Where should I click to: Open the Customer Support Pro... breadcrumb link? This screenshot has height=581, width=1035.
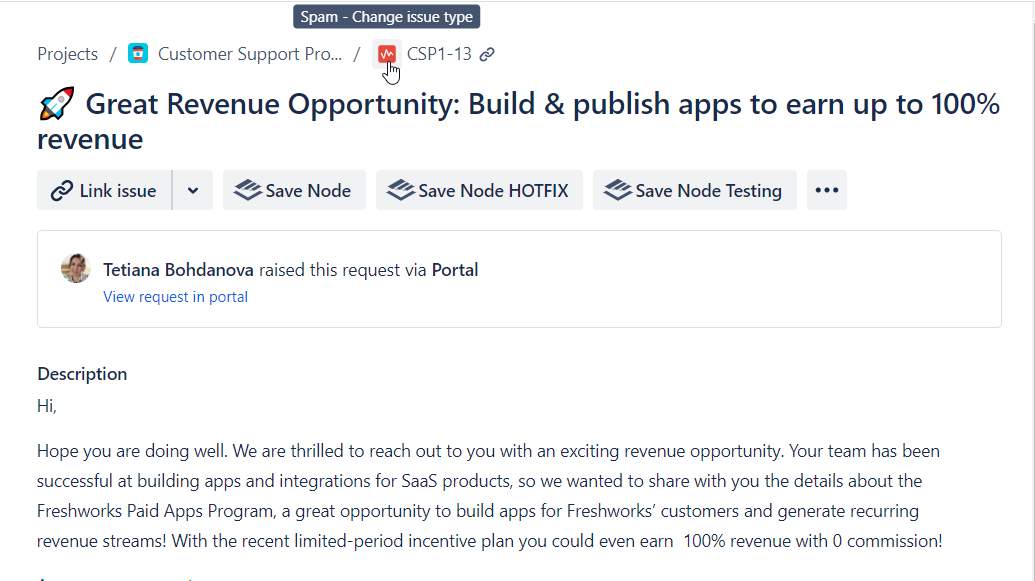[x=249, y=54]
